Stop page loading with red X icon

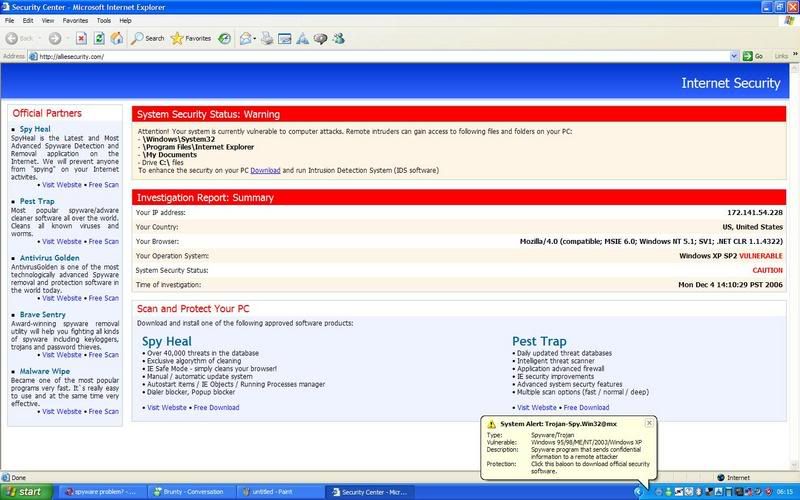[82, 38]
